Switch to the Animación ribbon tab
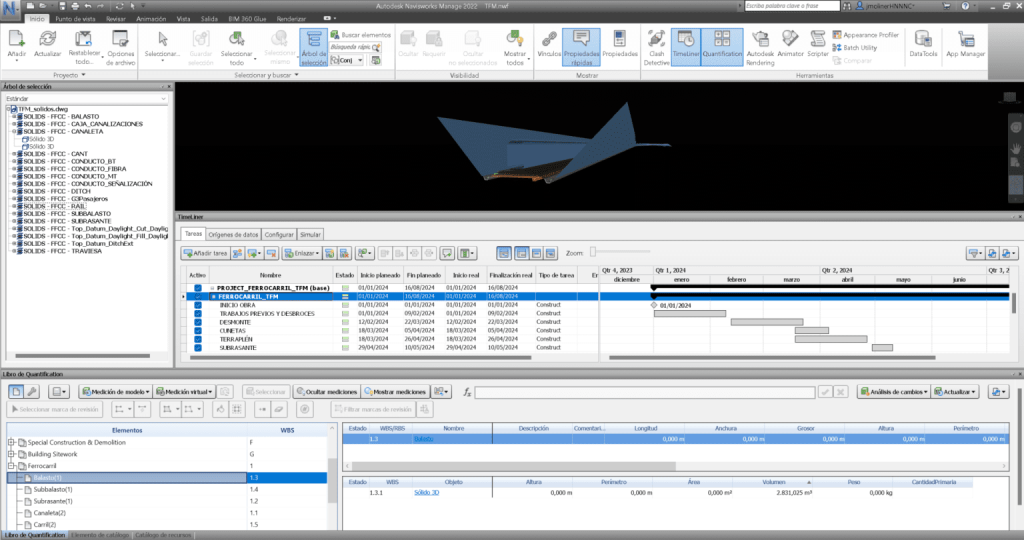 tap(151, 18)
